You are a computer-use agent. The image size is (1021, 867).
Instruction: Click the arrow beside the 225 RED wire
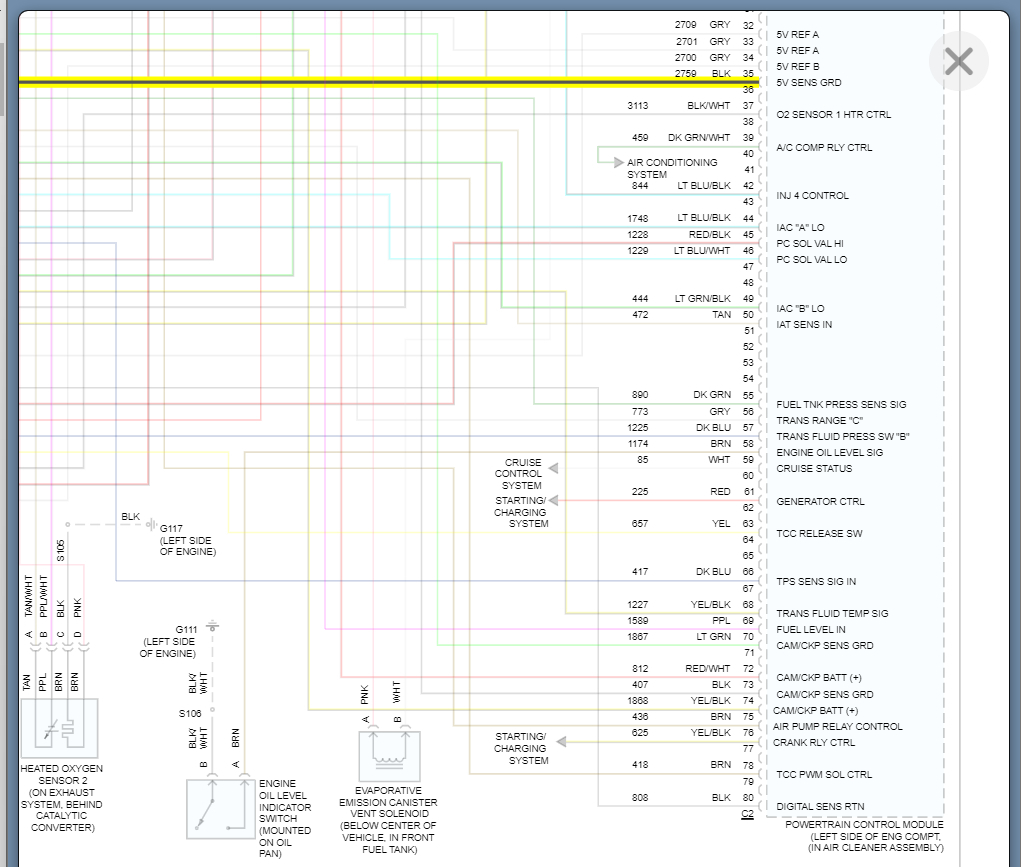pos(553,500)
